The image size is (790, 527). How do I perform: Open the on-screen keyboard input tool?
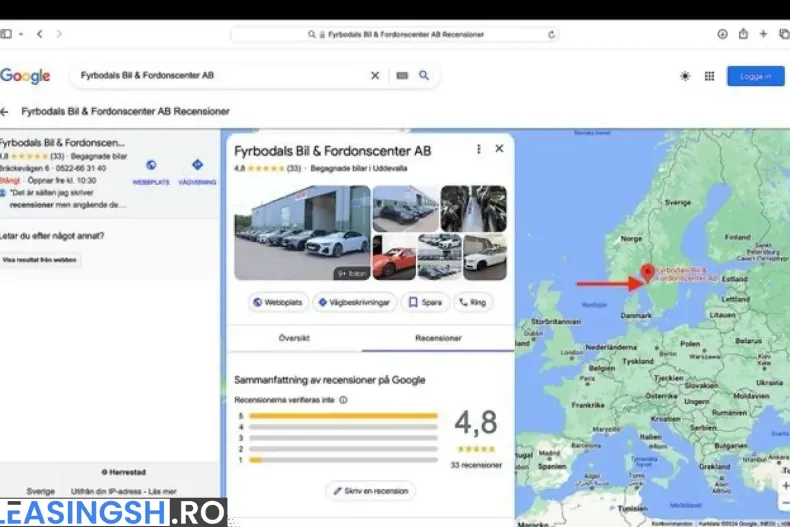tap(402, 75)
